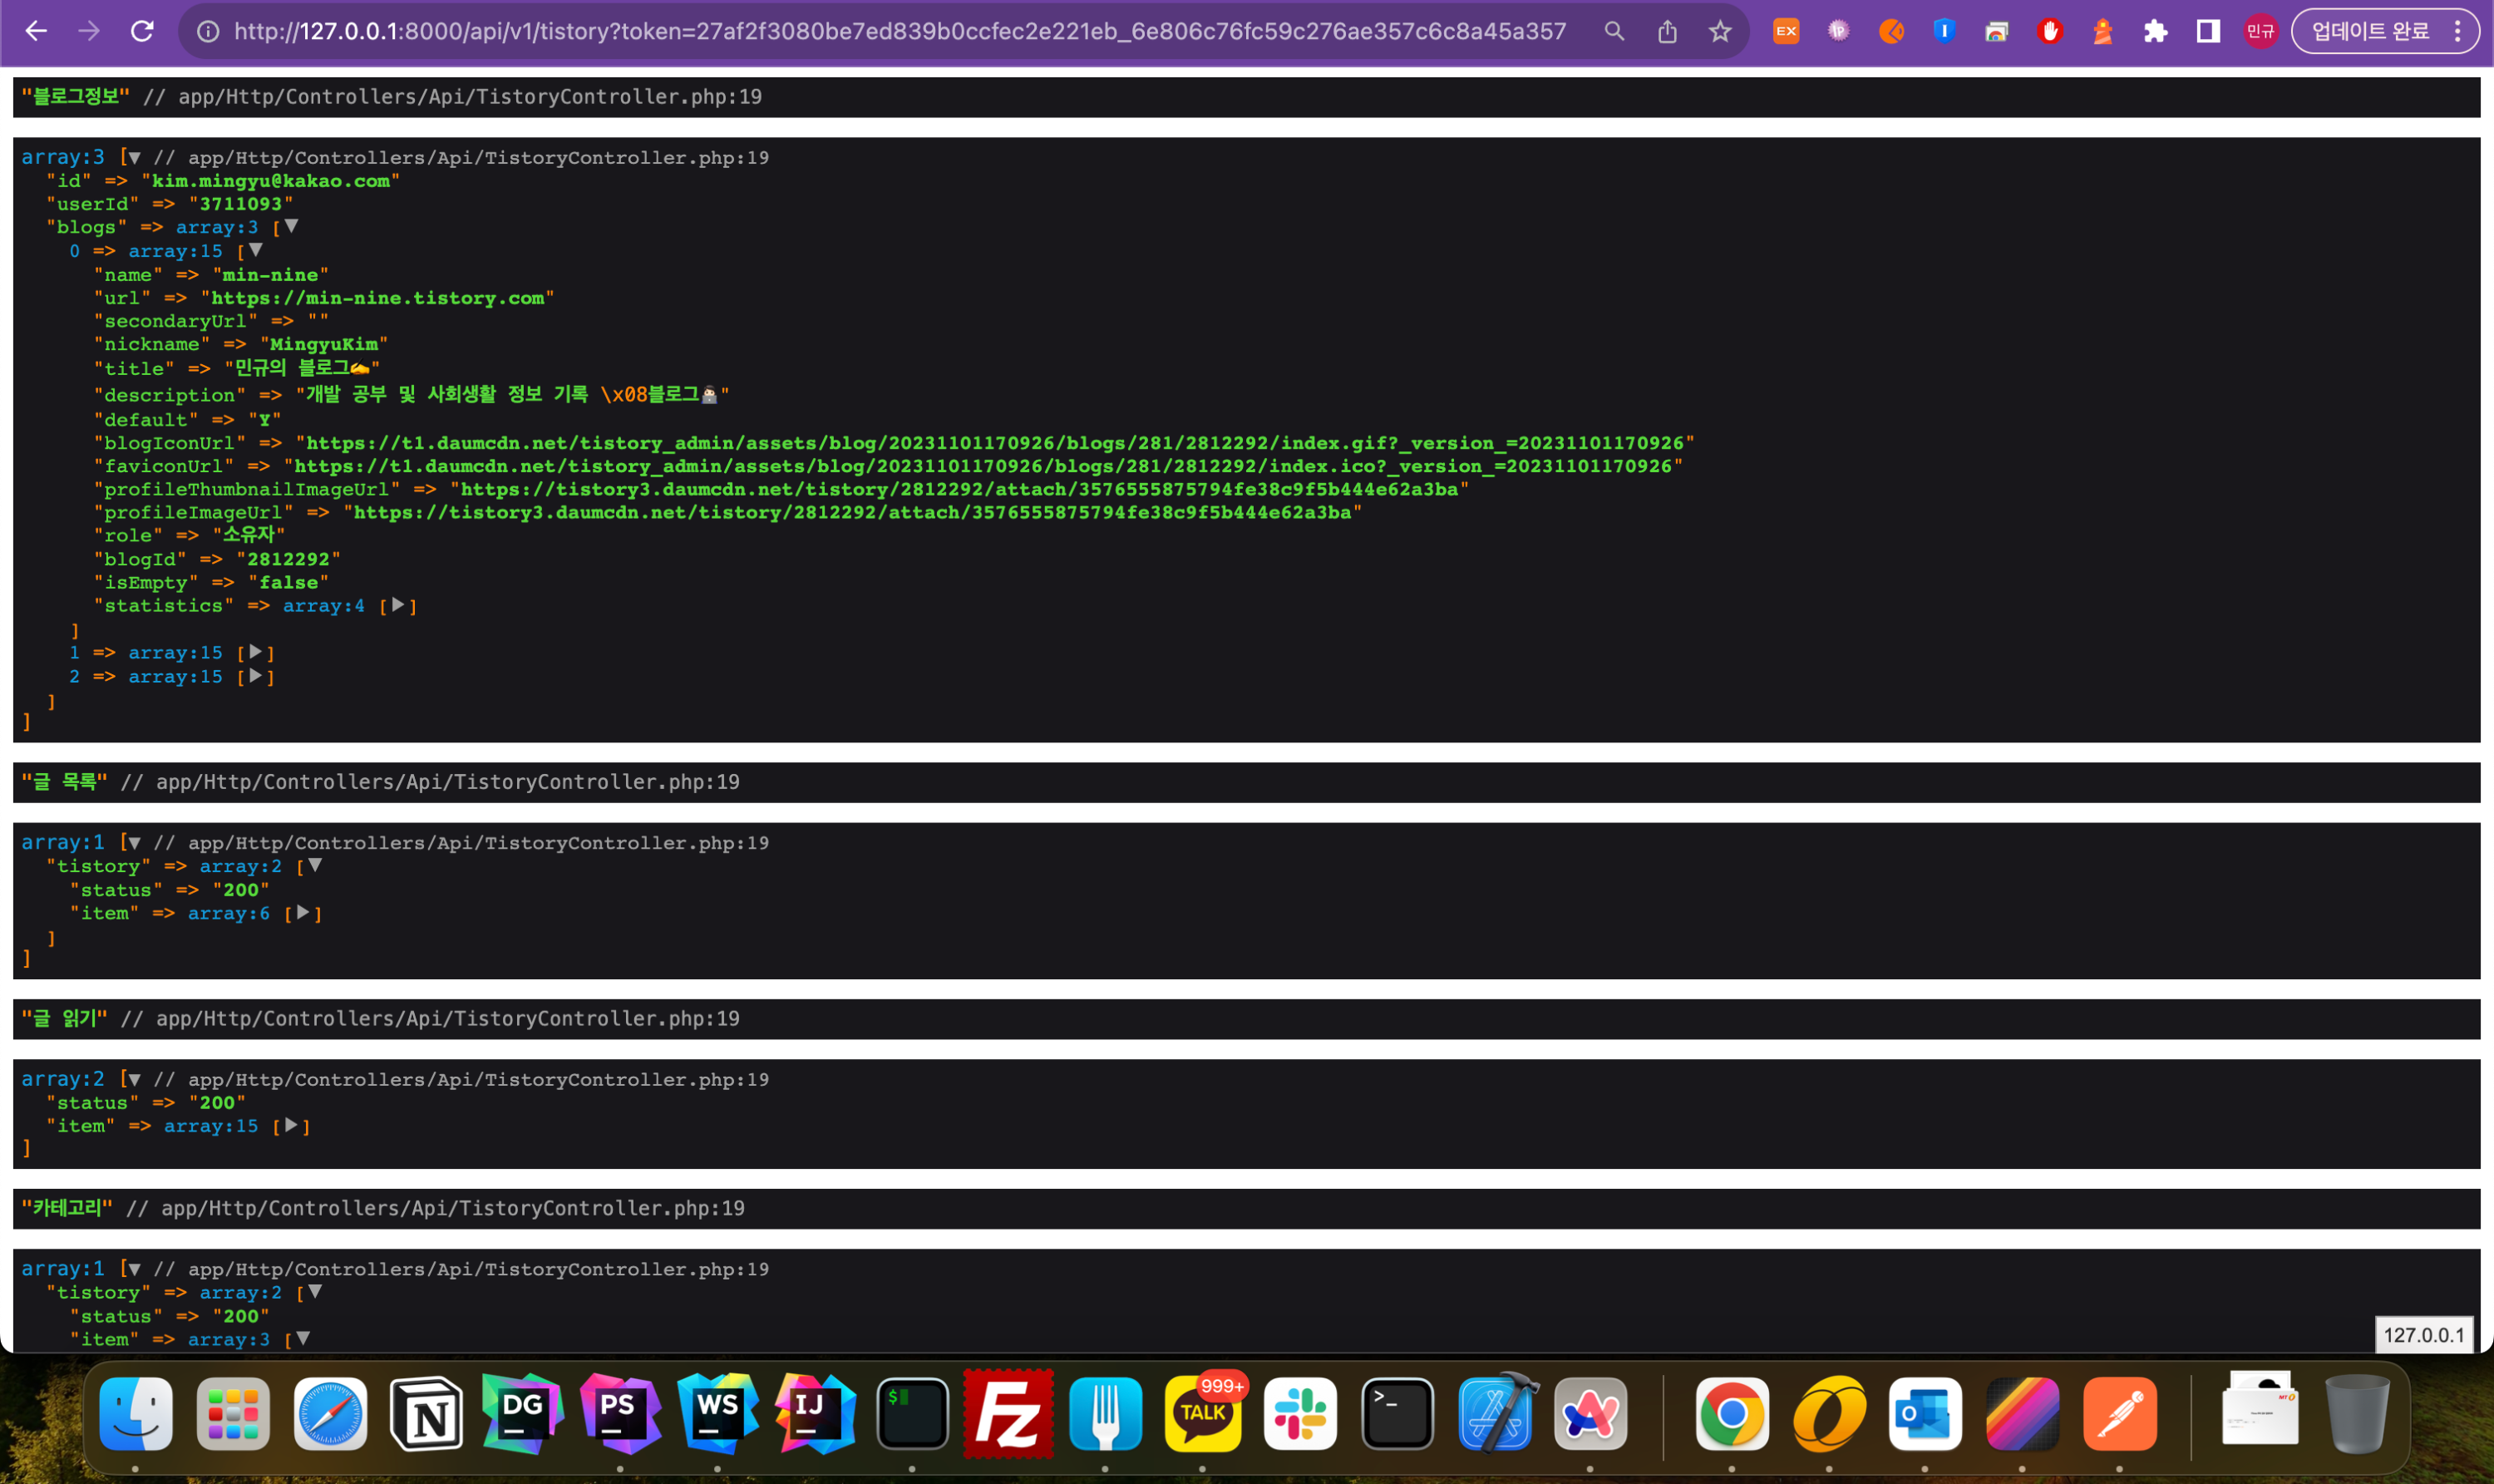Click the URL address bar
The image size is (2494, 1484).
(x=900, y=32)
